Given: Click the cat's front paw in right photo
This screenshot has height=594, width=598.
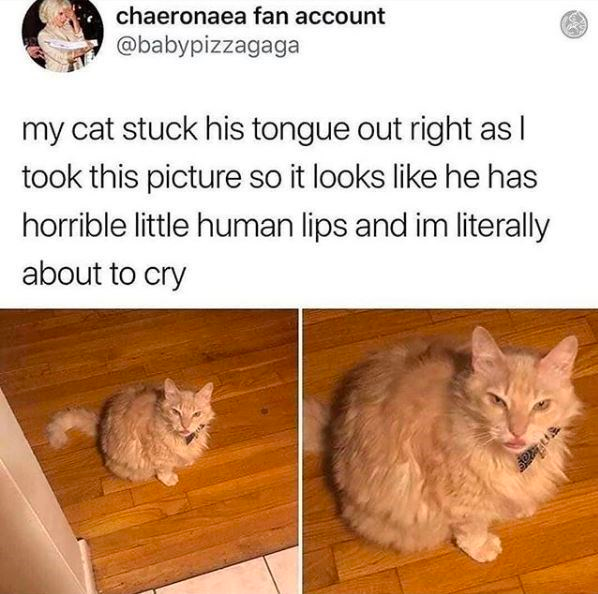Looking at the screenshot, I should point(479,545).
